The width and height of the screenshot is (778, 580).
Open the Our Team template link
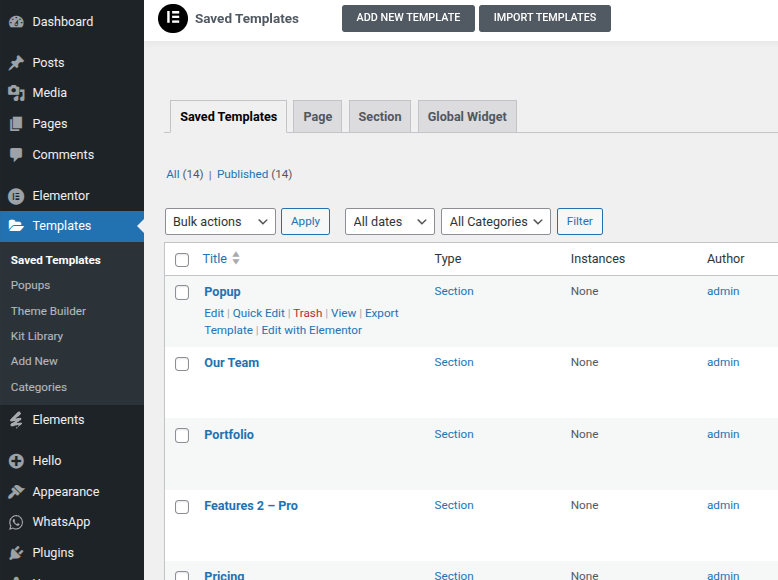[232, 363]
